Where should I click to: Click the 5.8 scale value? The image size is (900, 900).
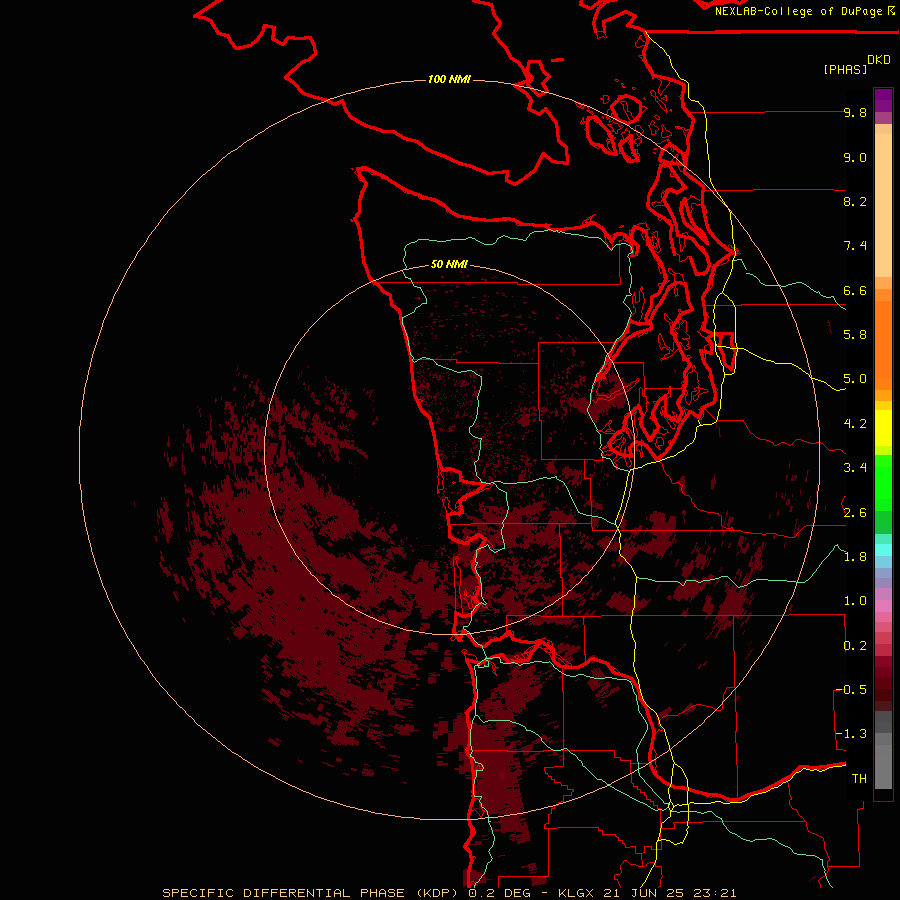point(855,335)
